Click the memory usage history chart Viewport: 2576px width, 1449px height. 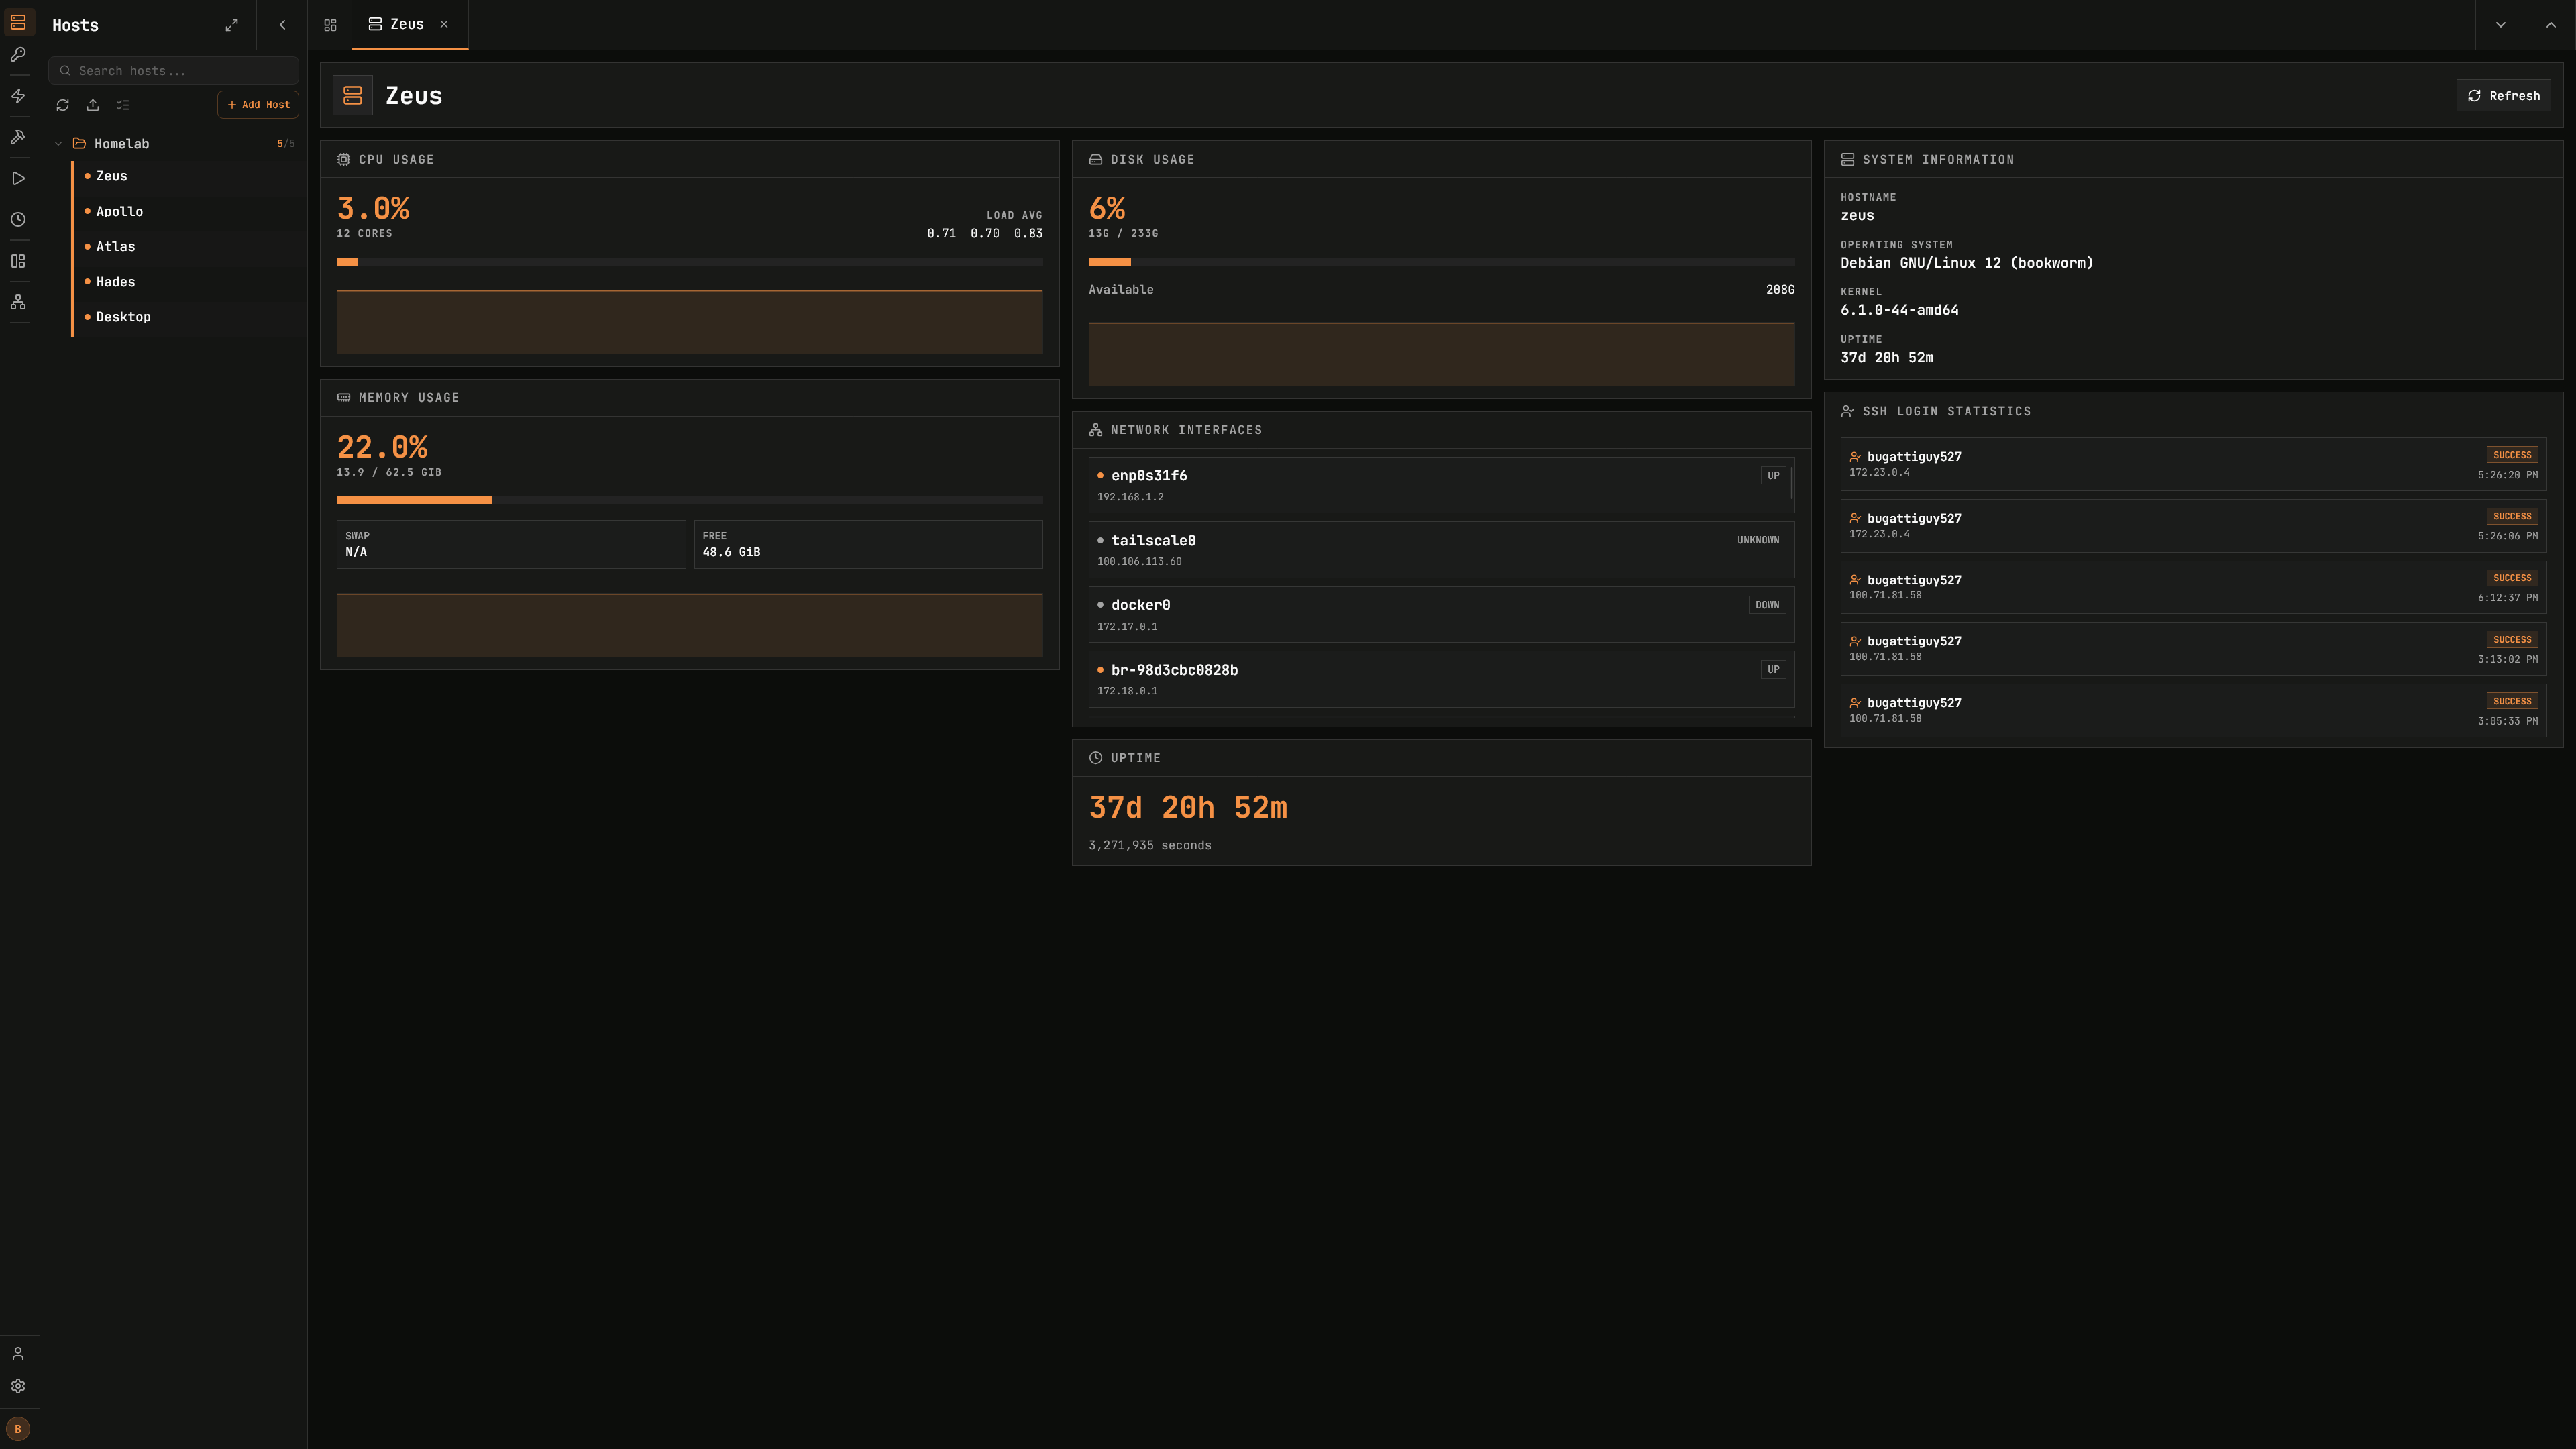pos(690,625)
